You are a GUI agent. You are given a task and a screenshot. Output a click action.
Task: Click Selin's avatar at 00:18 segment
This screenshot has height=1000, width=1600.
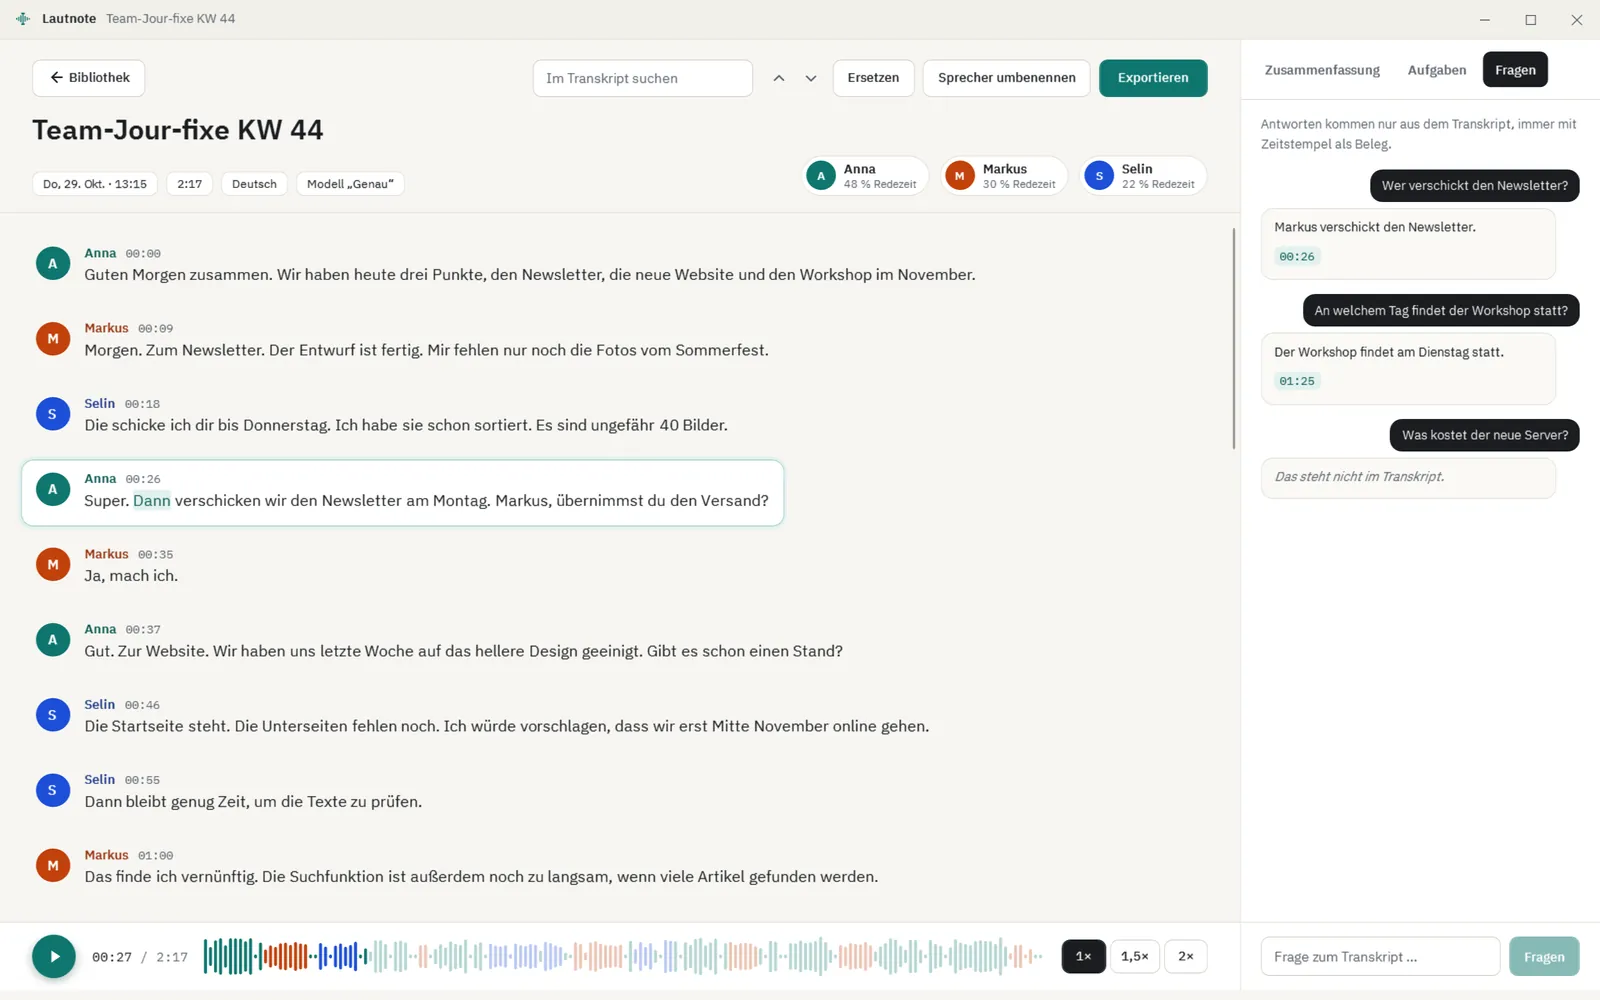pyautogui.click(x=53, y=414)
